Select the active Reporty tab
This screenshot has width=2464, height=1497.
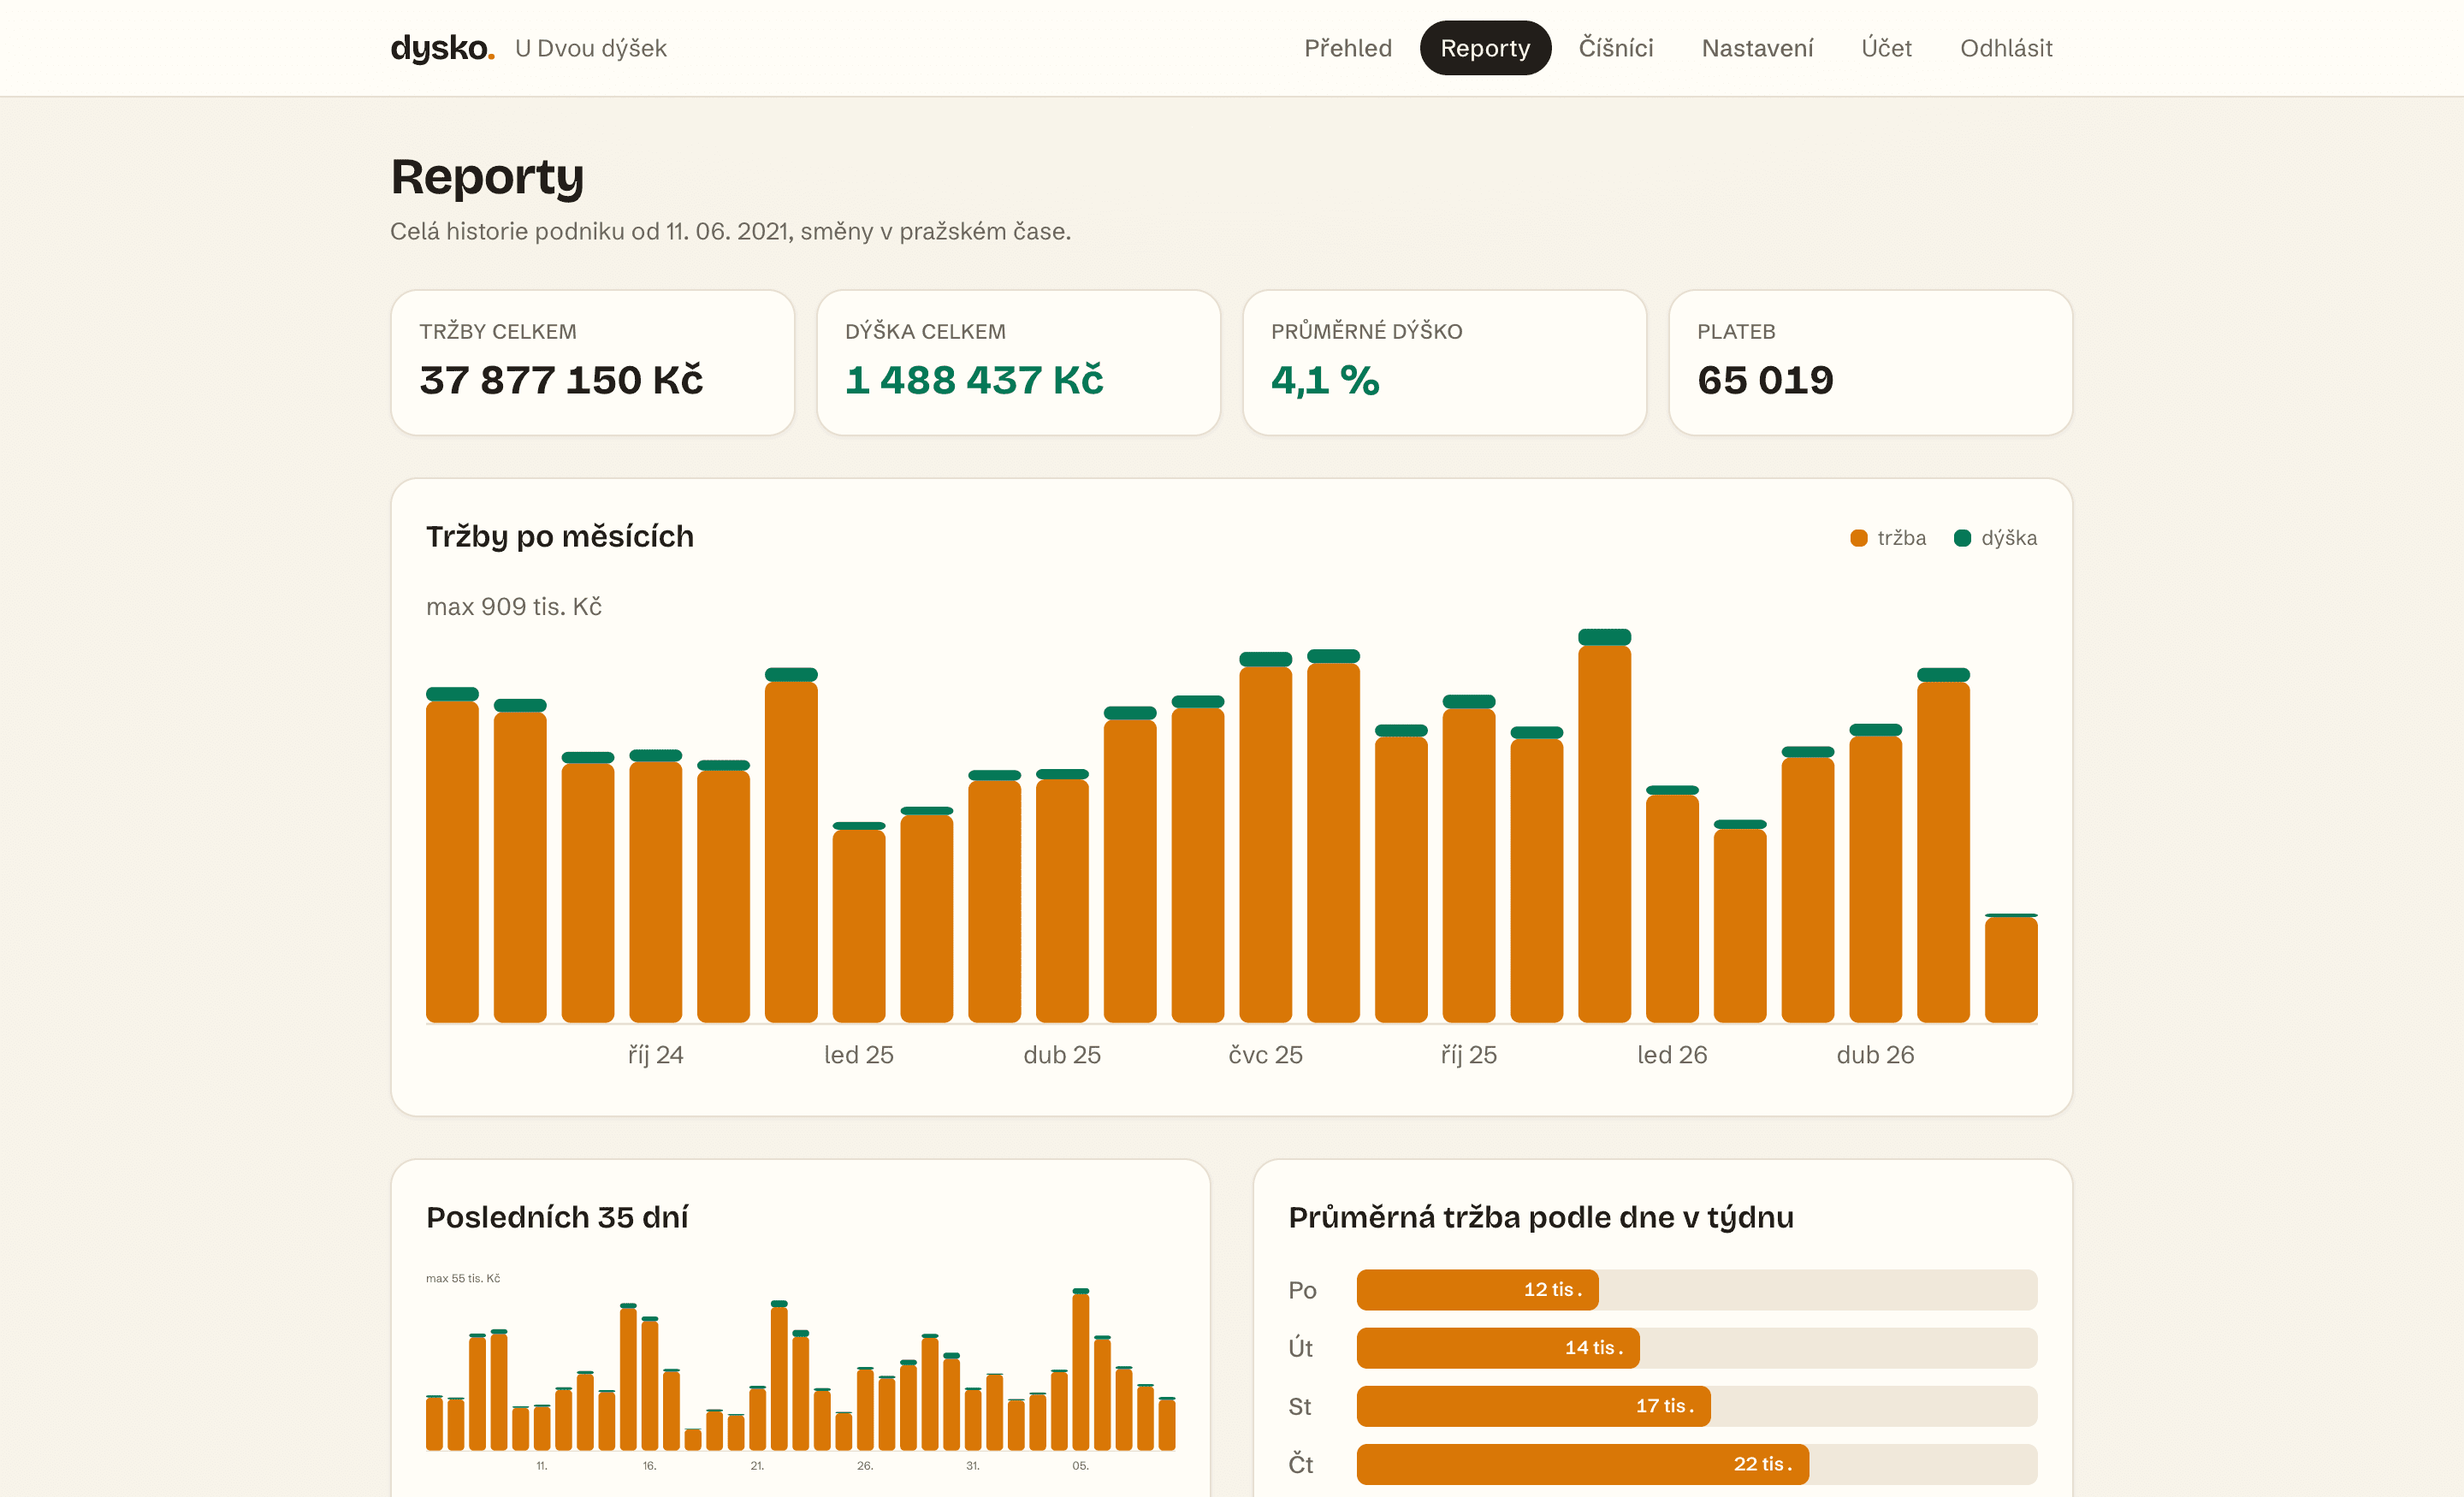tap(1485, 48)
